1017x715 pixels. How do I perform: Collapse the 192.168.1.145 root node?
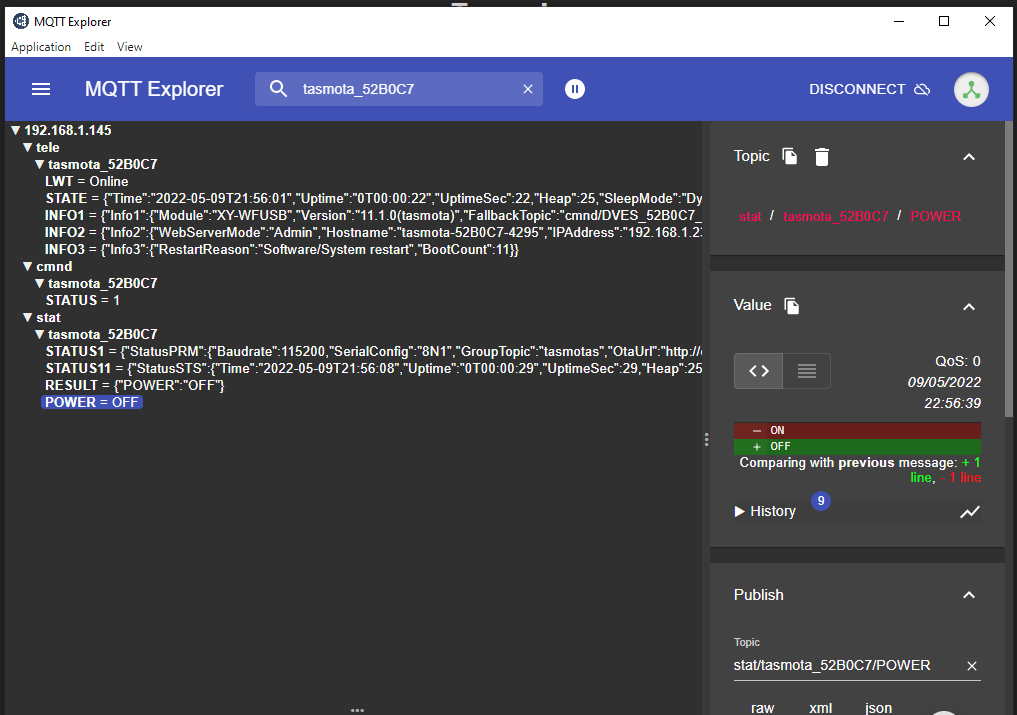(x=16, y=130)
